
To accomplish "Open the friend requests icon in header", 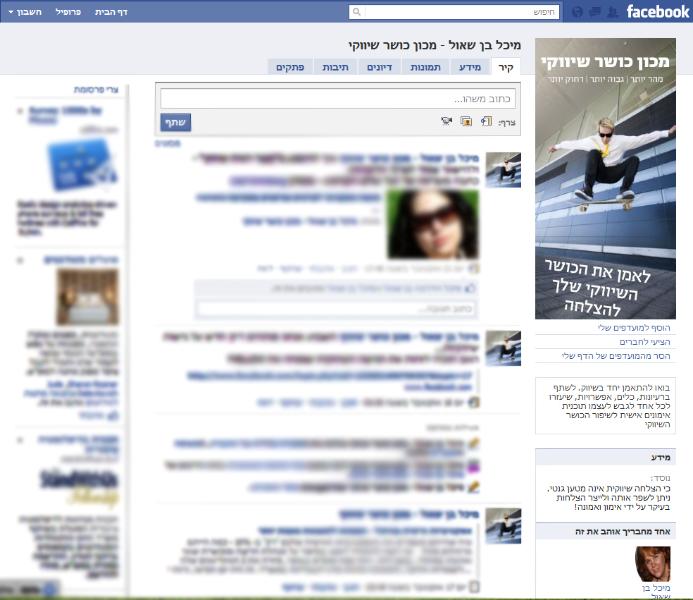I will pyautogui.click(x=611, y=12).
